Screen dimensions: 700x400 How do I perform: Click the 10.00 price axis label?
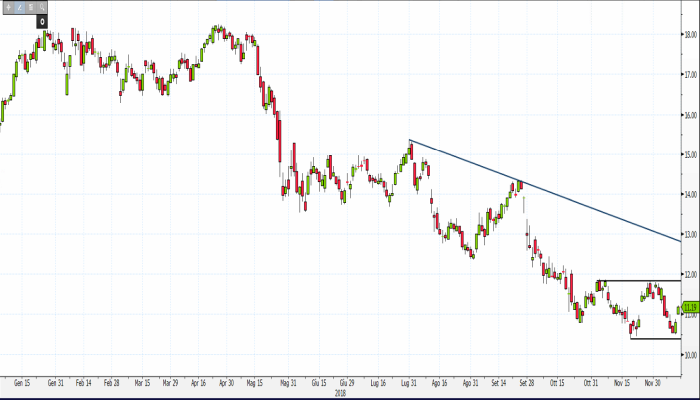[x=689, y=354]
